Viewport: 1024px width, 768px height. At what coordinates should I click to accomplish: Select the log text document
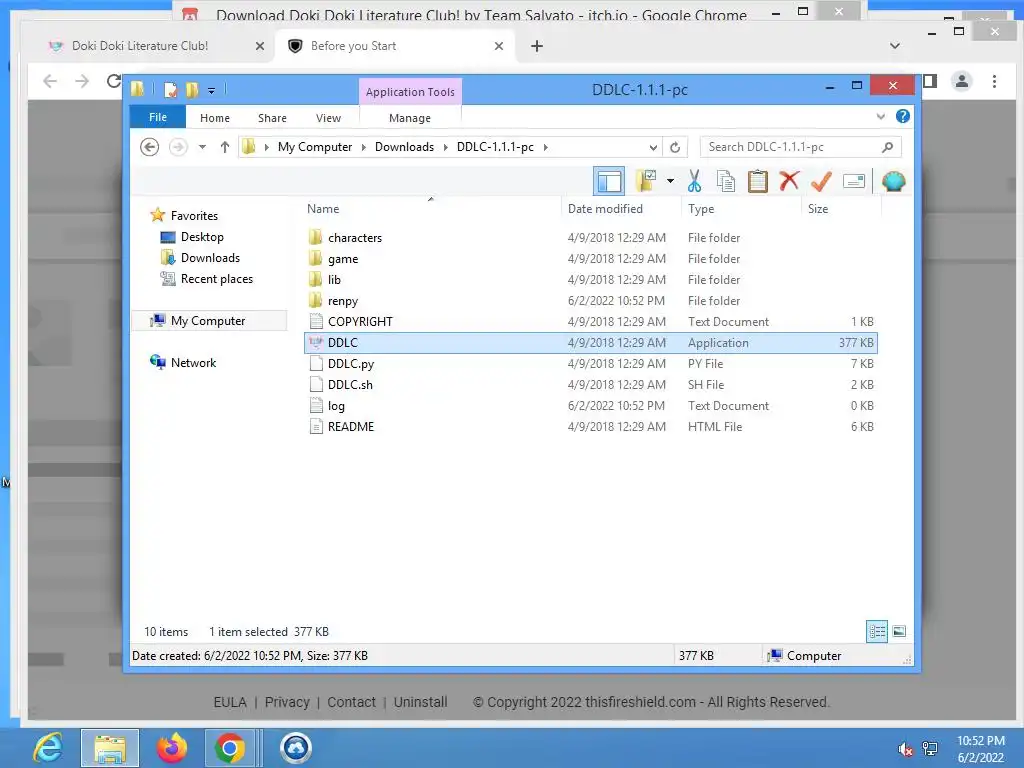(x=591, y=406)
